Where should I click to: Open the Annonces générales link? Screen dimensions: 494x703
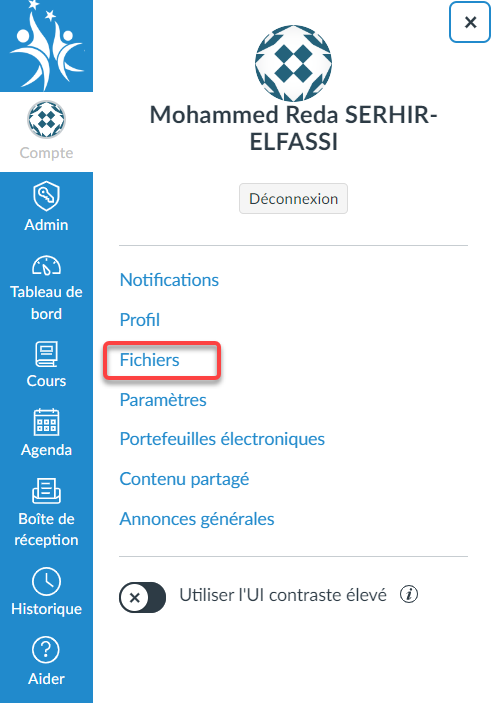point(197,519)
